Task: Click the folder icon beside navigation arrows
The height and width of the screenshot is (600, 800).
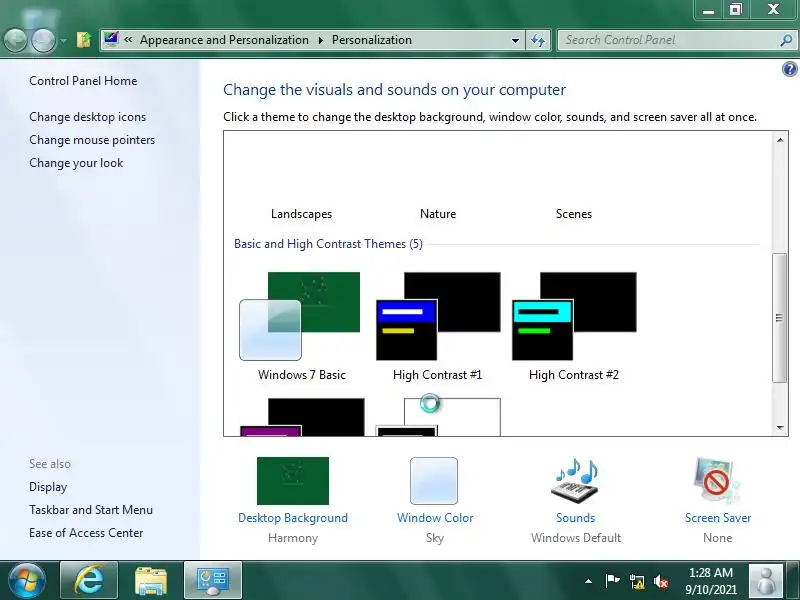Action: click(84, 40)
